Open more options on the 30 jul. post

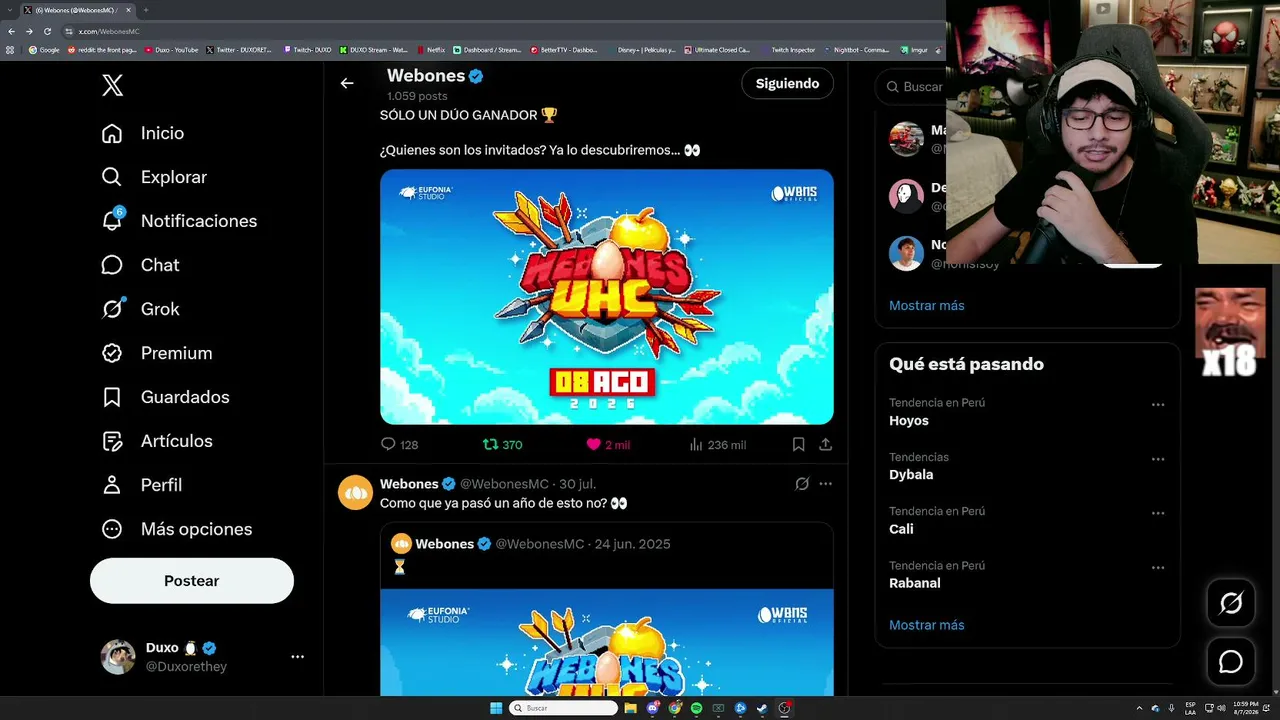[825, 484]
